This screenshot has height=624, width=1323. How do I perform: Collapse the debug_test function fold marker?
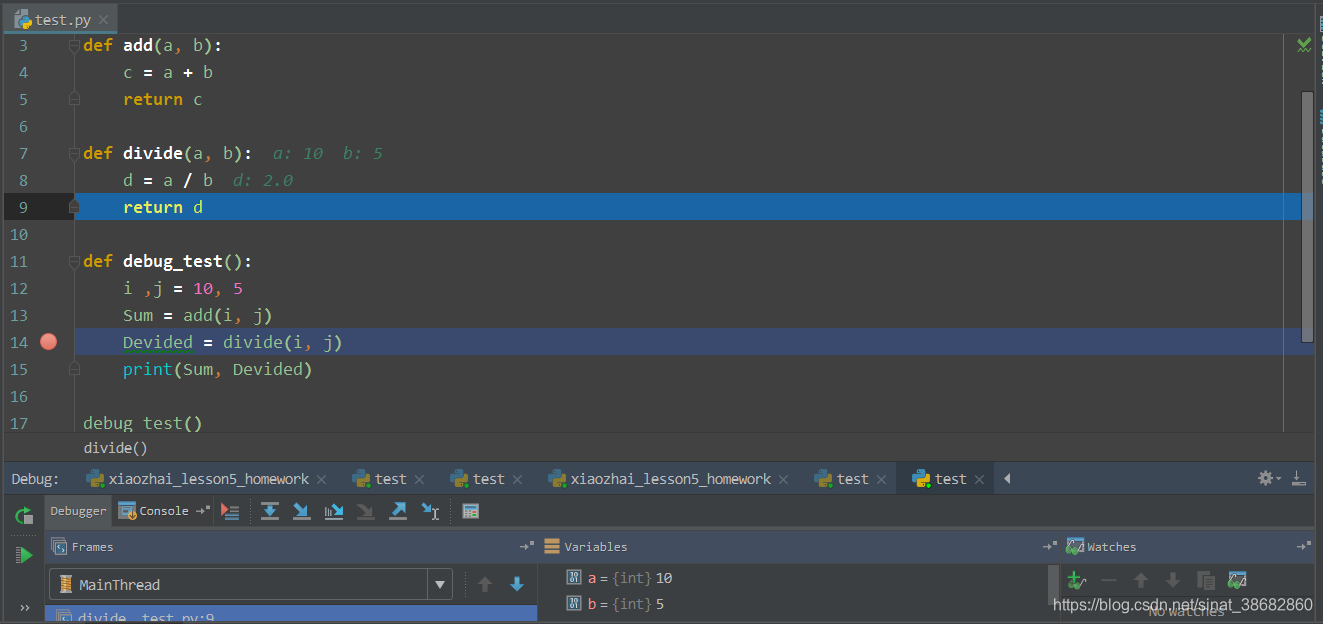(x=74, y=261)
